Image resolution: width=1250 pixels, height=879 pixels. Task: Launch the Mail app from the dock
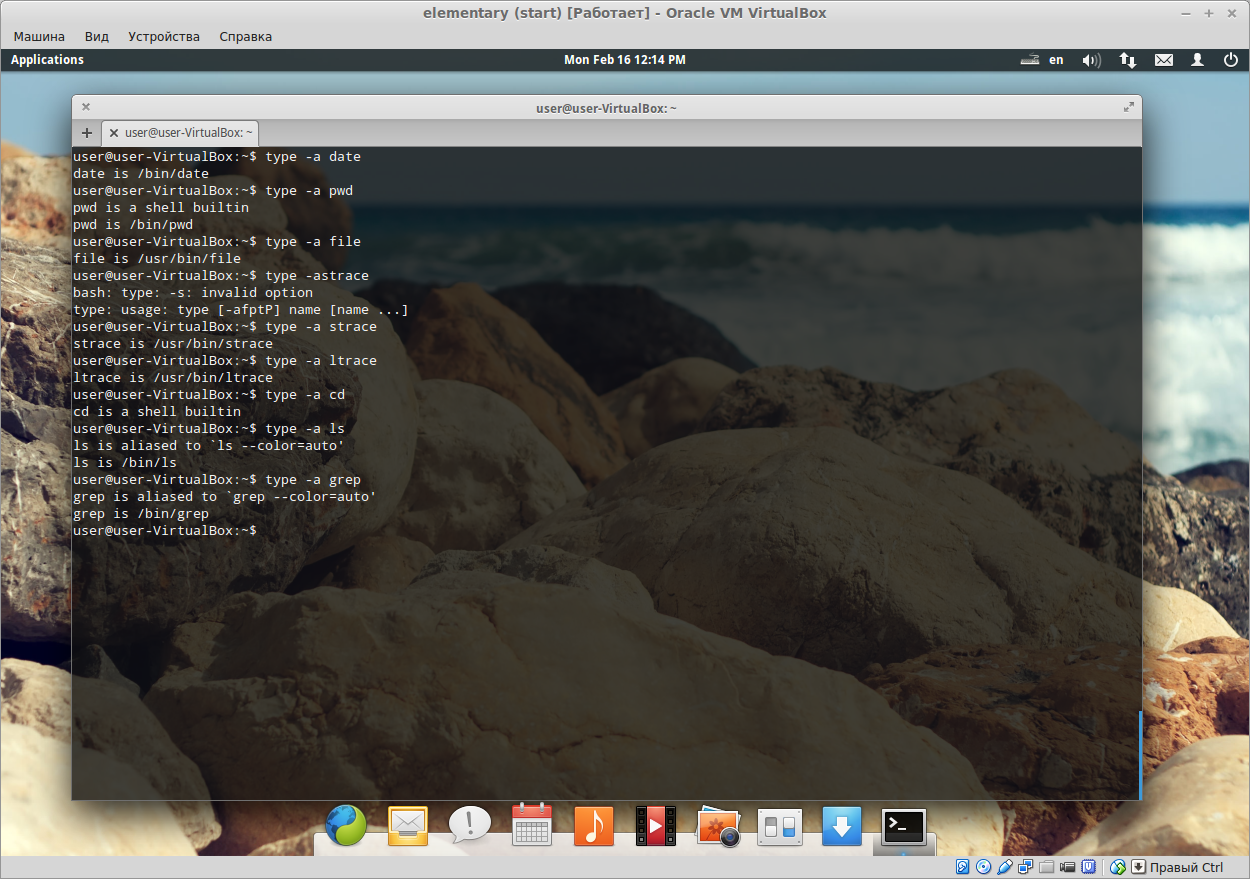click(408, 826)
